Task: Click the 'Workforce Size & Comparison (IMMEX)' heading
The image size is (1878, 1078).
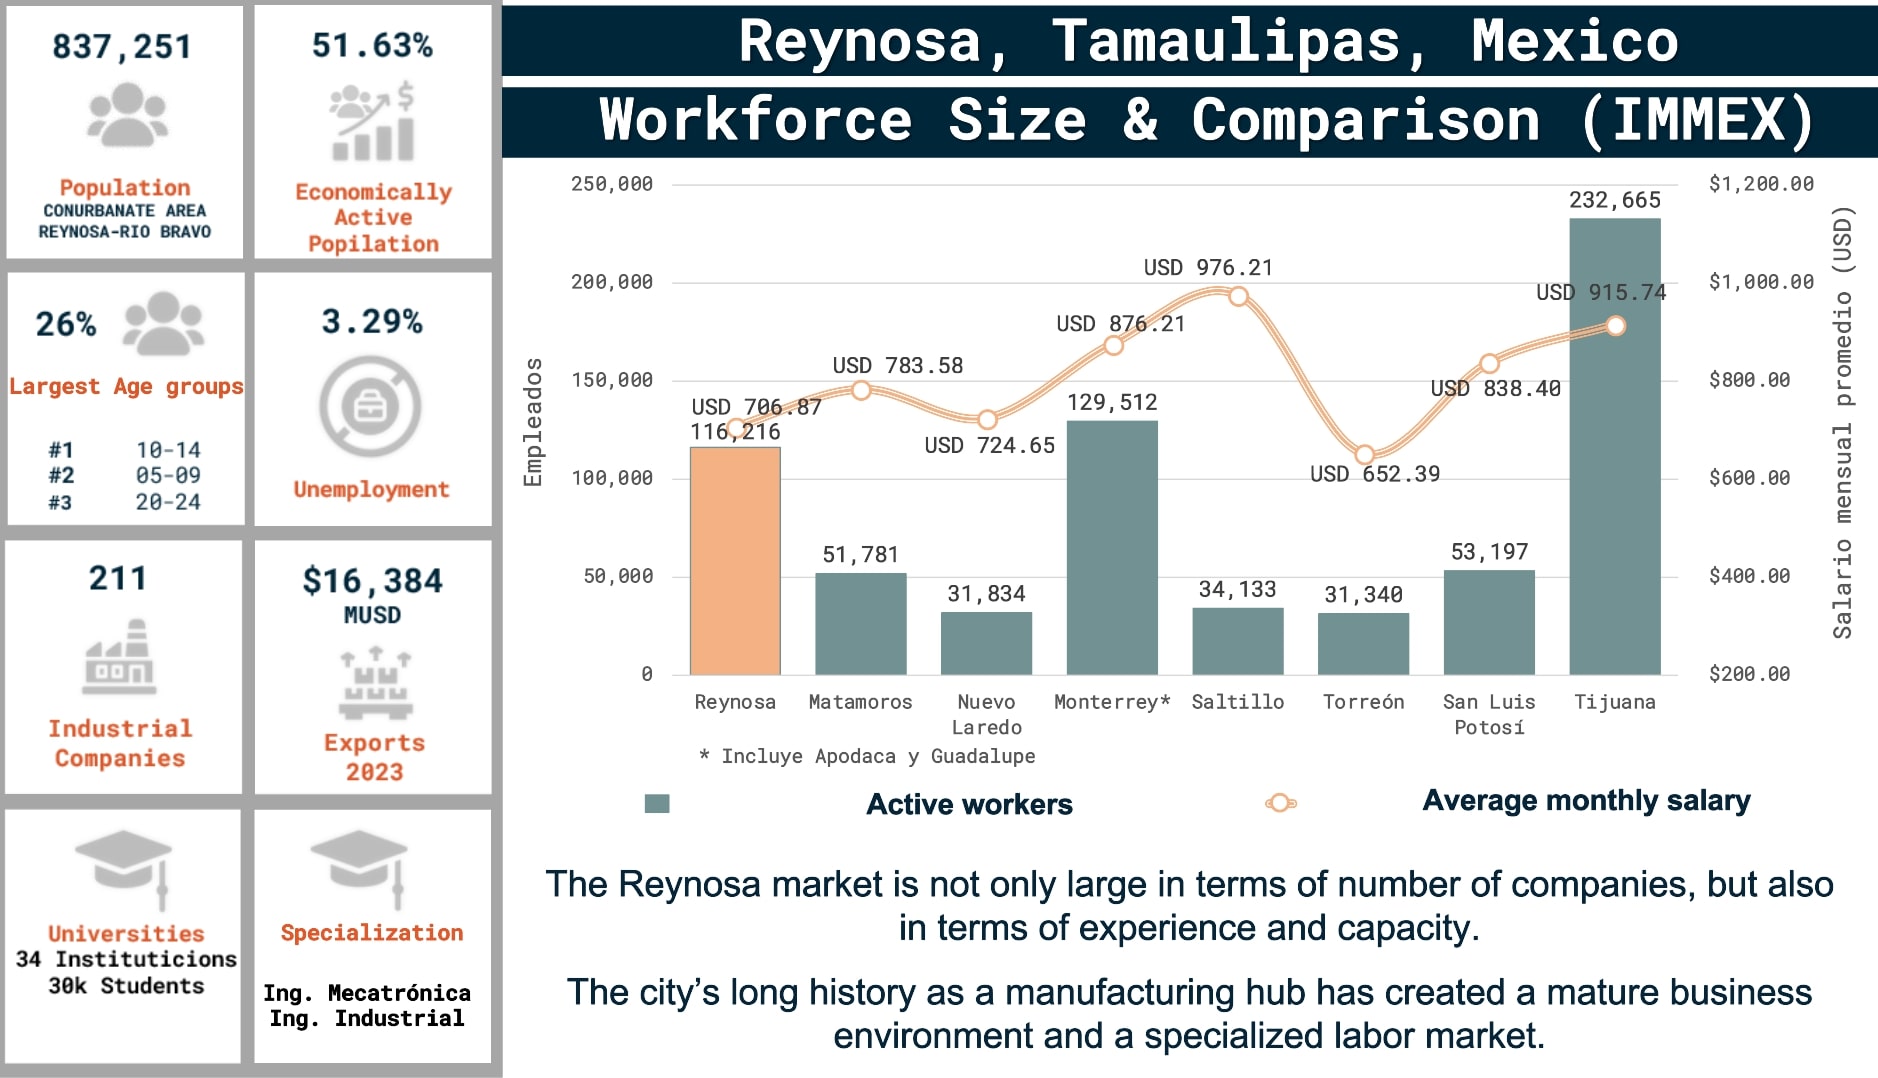Action: [1190, 121]
